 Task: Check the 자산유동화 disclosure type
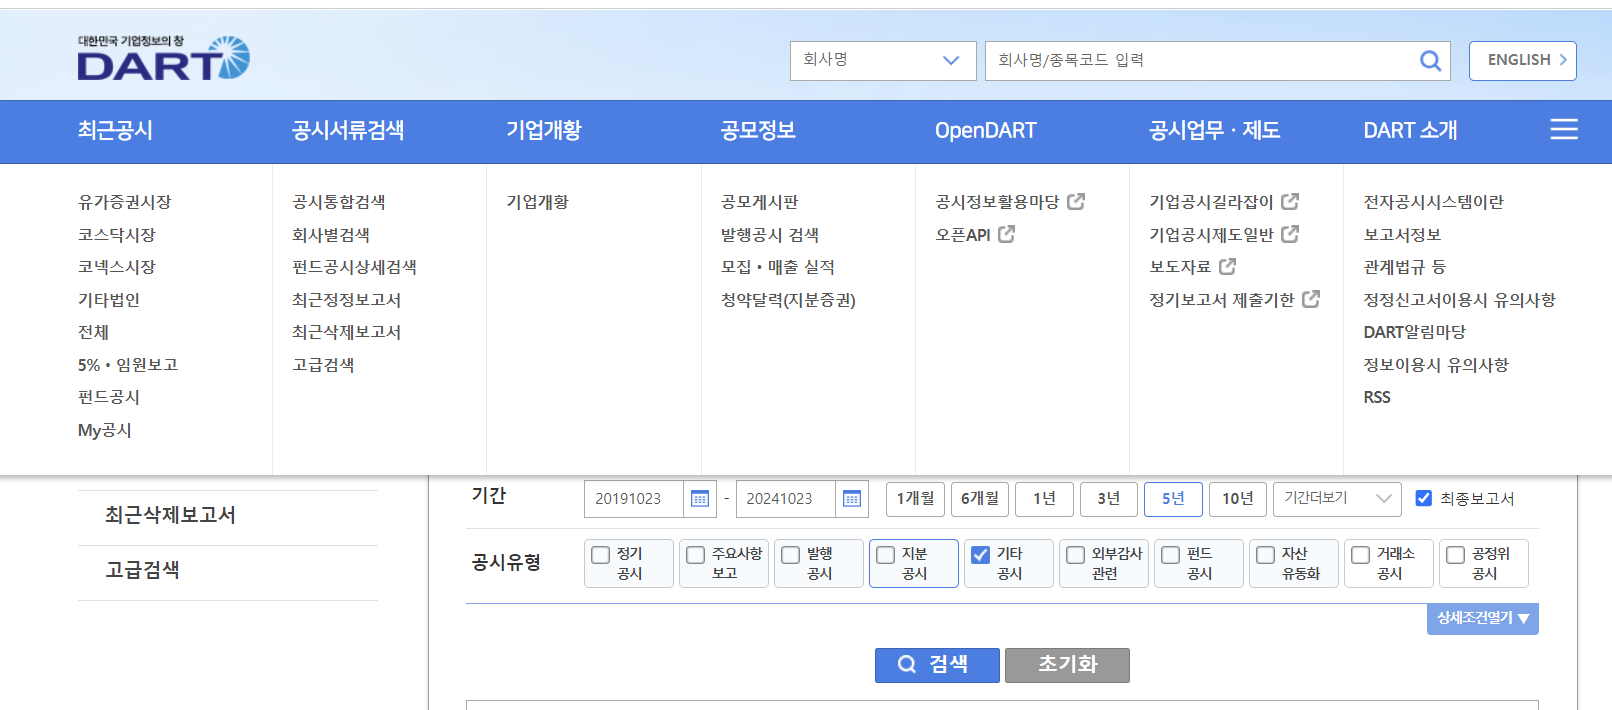[1266, 554]
